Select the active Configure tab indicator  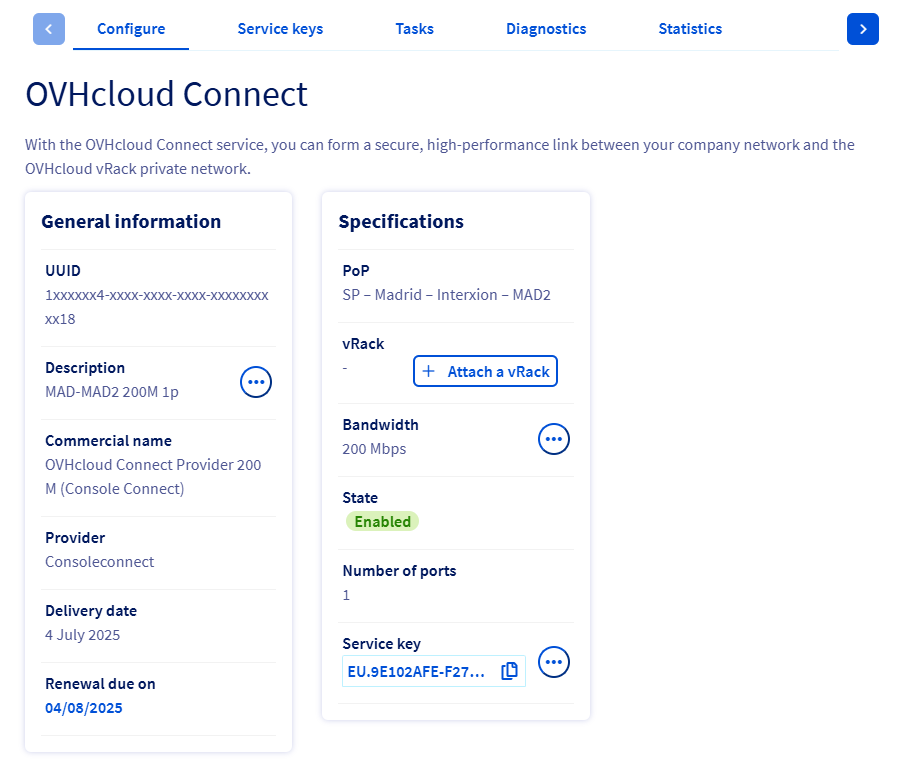click(x=130, y=29)
